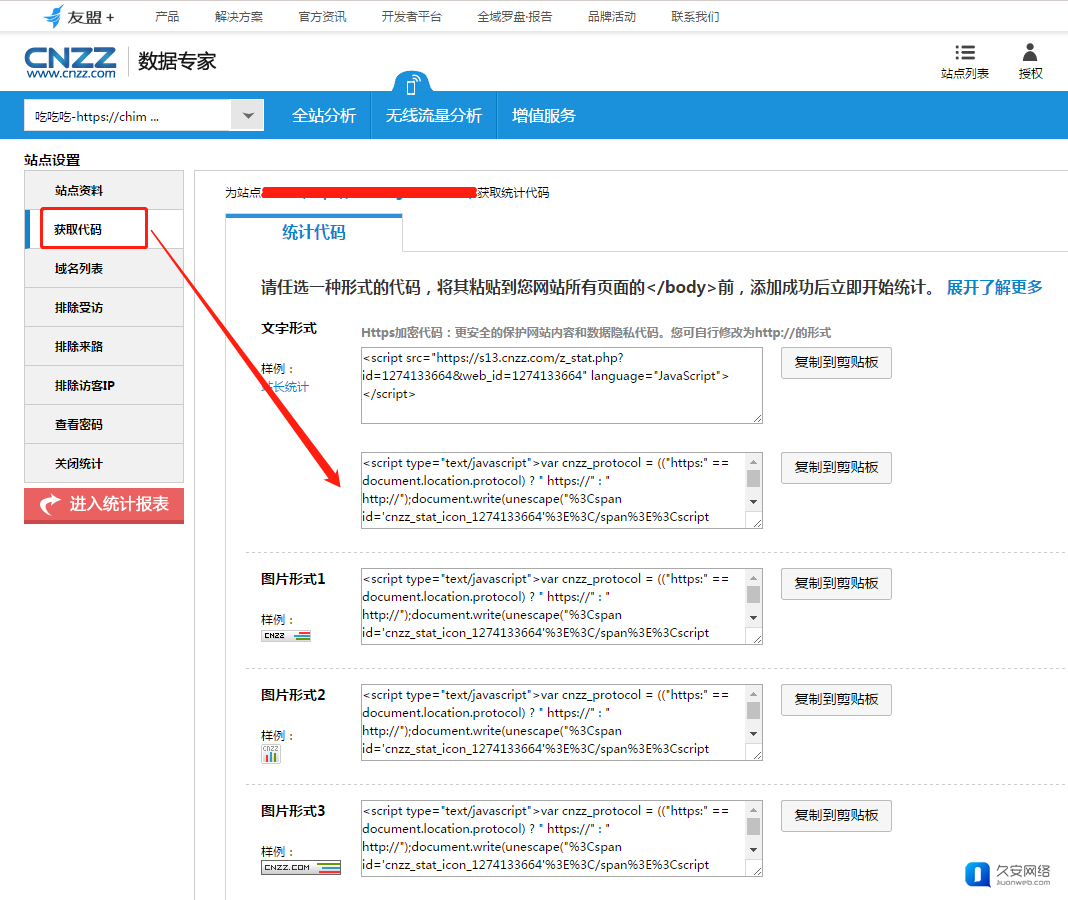This screenshot has height=900, width=1068.
Task: Click the 展开了解更多 link
Action: 994,288
